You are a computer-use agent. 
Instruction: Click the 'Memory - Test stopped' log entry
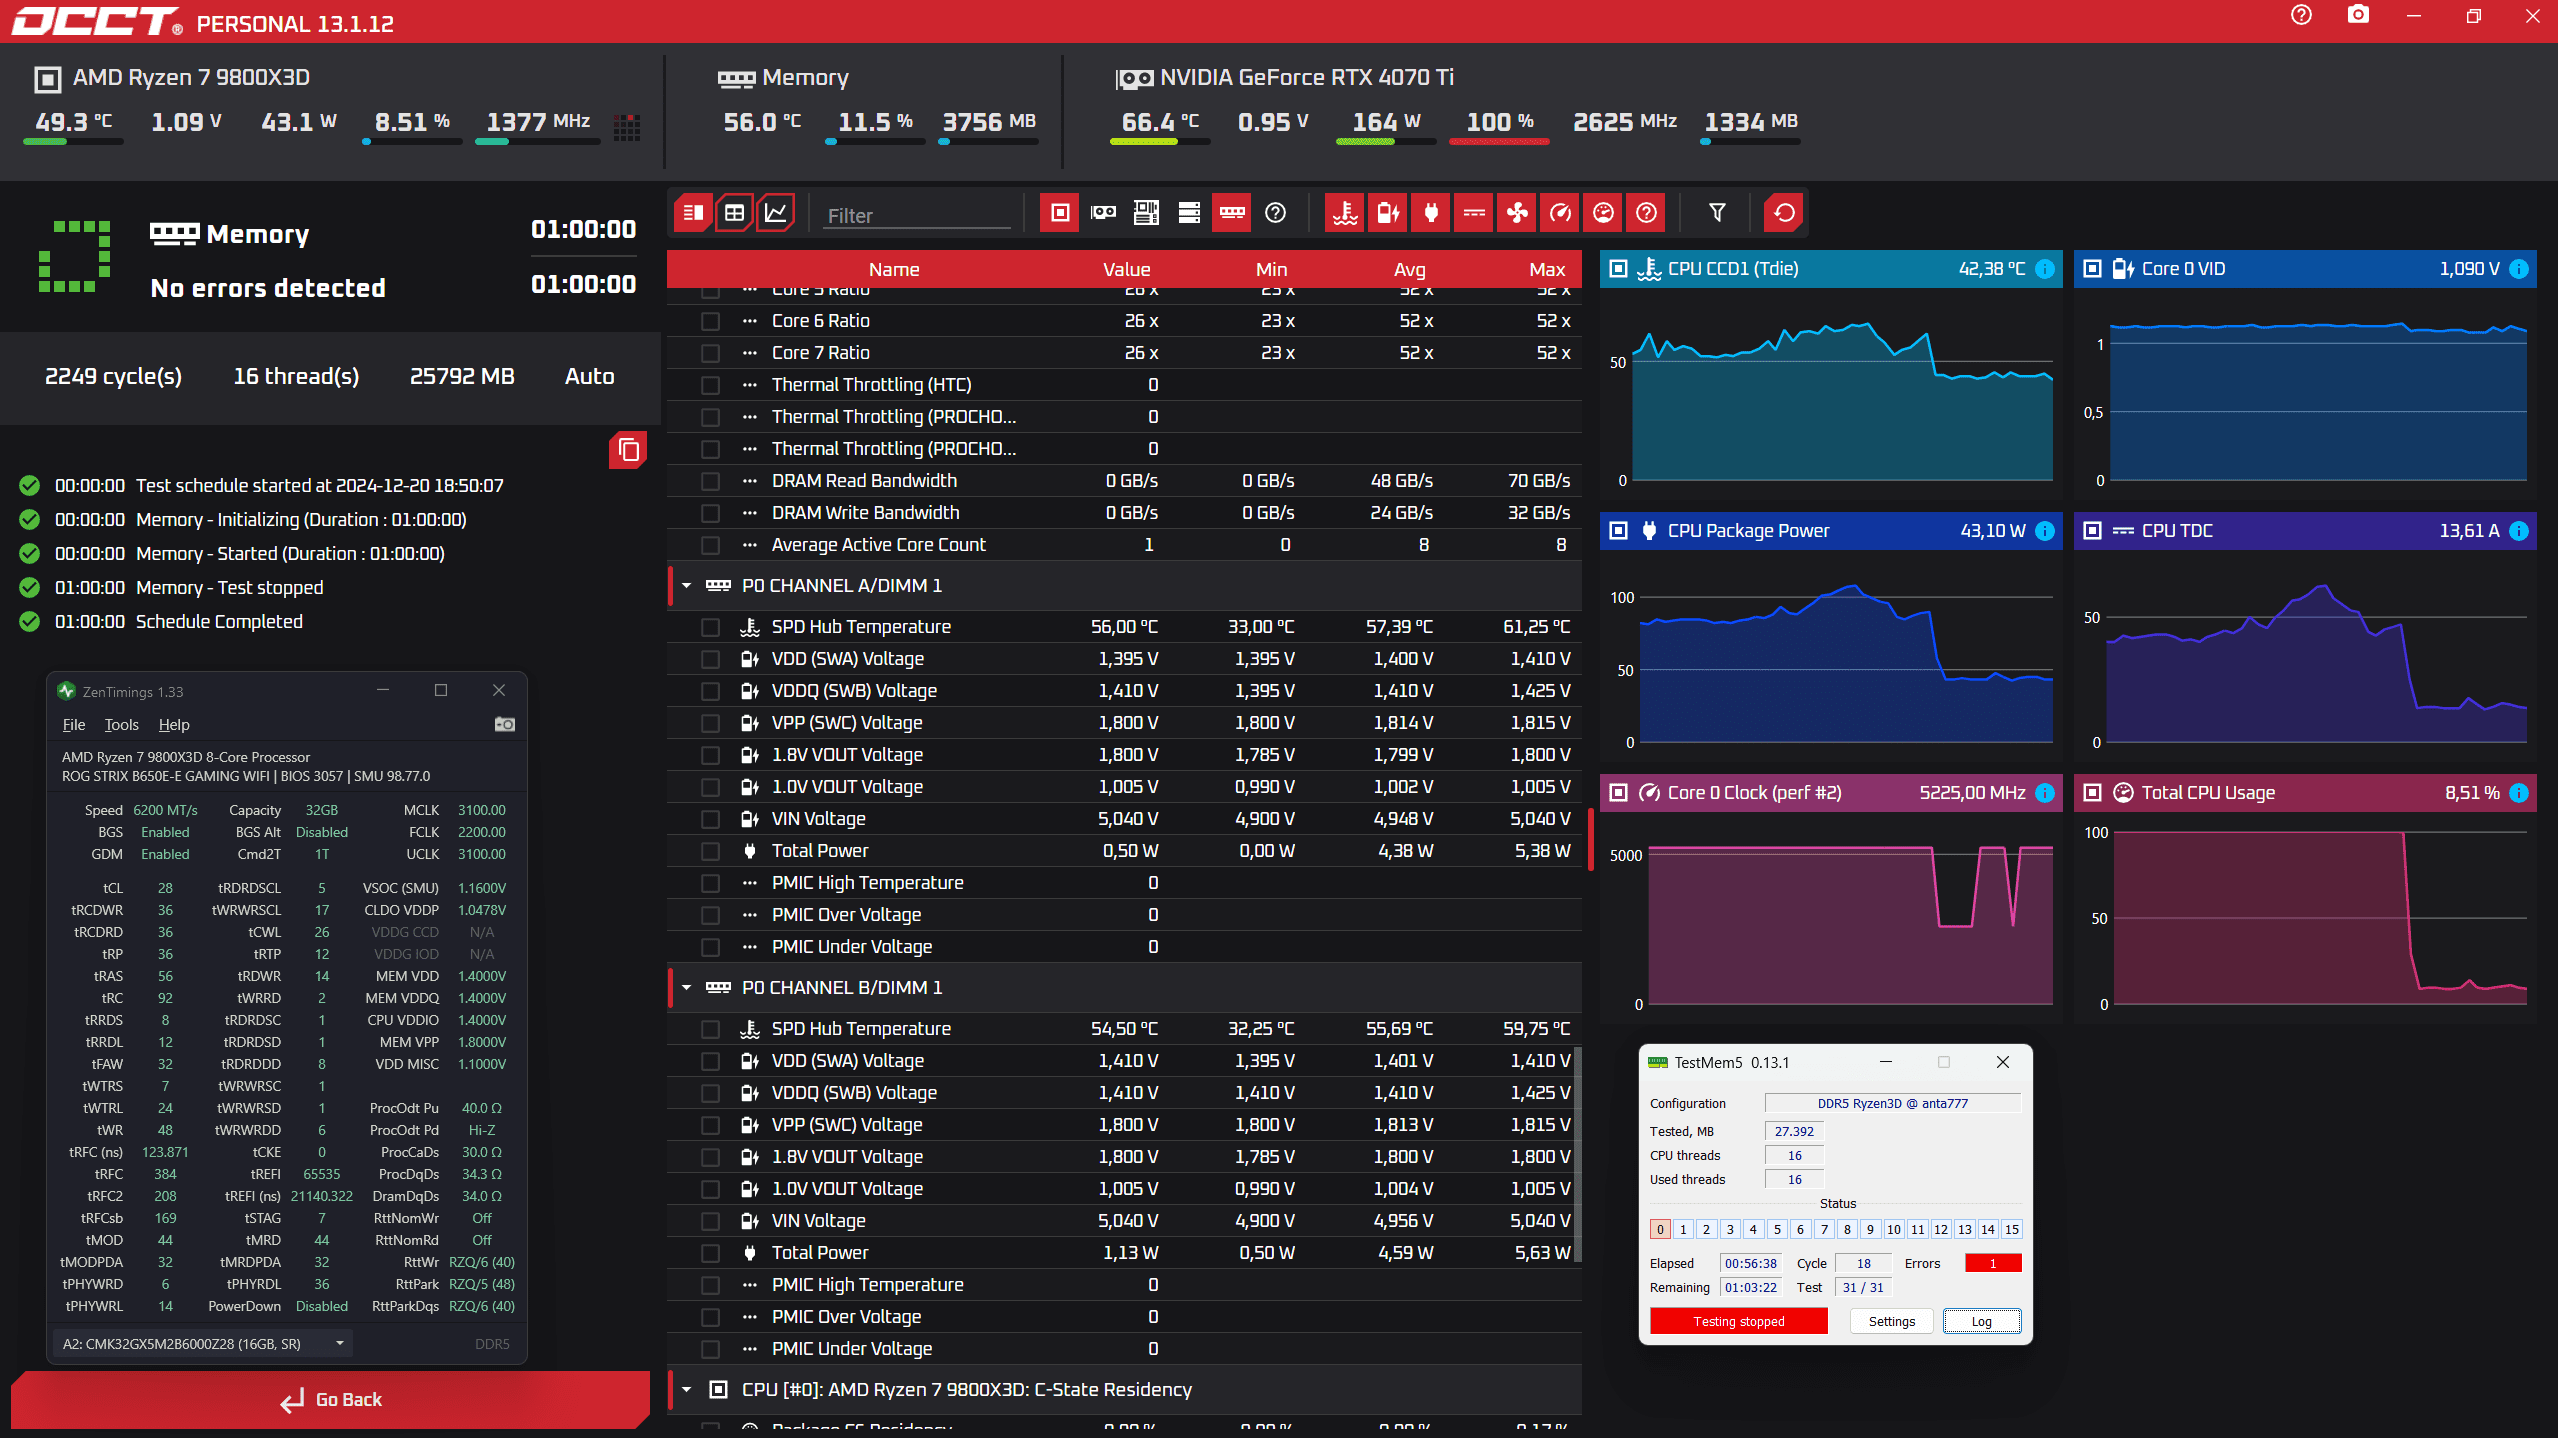pos(230,587)
